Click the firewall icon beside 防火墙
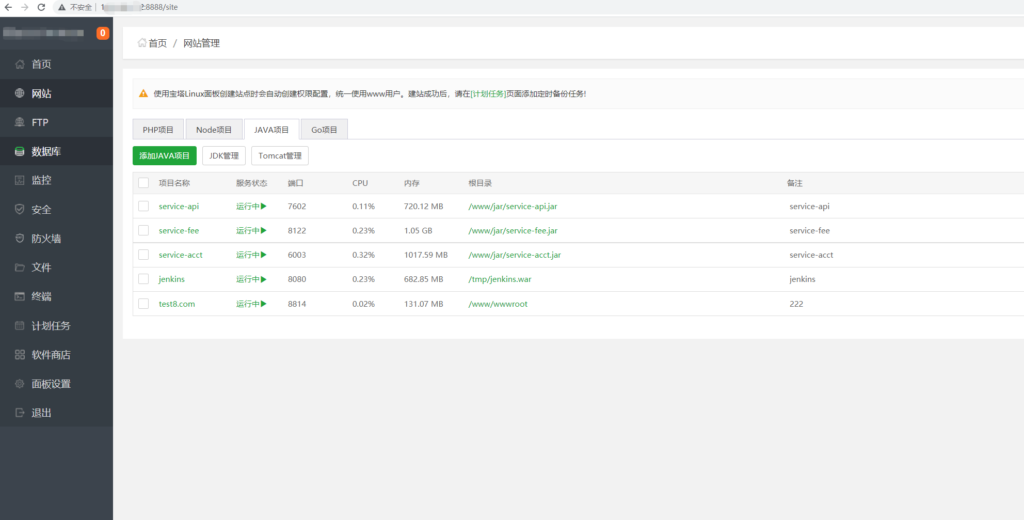This screenshot has height=520, width=1024. (x=20, y=238)
